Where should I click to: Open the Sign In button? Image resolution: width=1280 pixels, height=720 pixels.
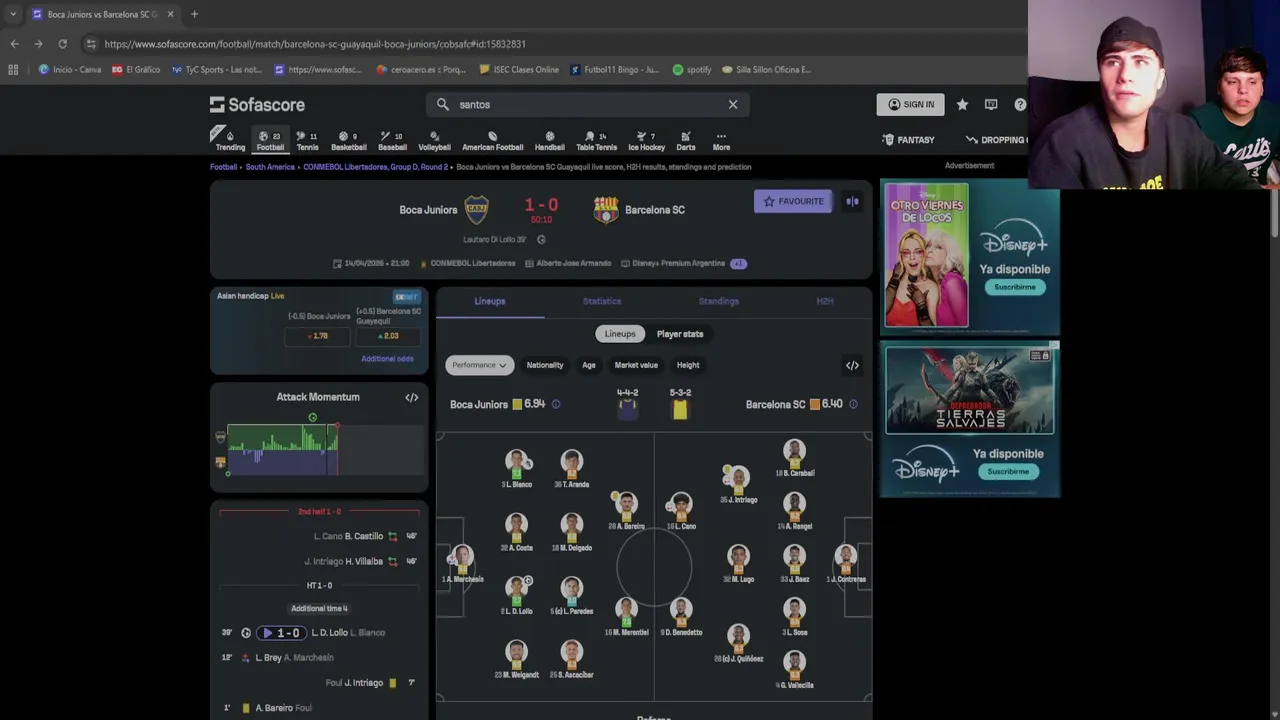pos(911,104)
